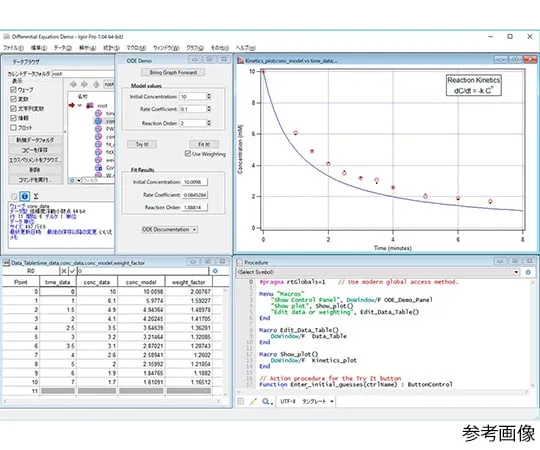The height and width of the screenshot is (450, 540).
Task: Click the Reaction Kinetics annotation box in graph
Action: [x=474, y=85]
